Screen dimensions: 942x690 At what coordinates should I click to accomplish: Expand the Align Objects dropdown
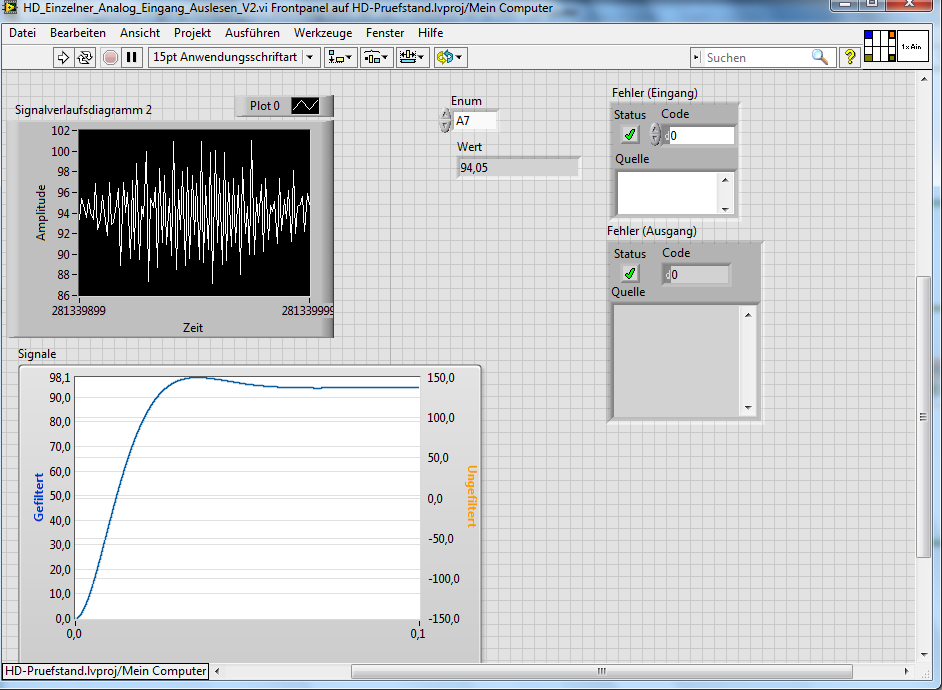(x=341, y=57)
